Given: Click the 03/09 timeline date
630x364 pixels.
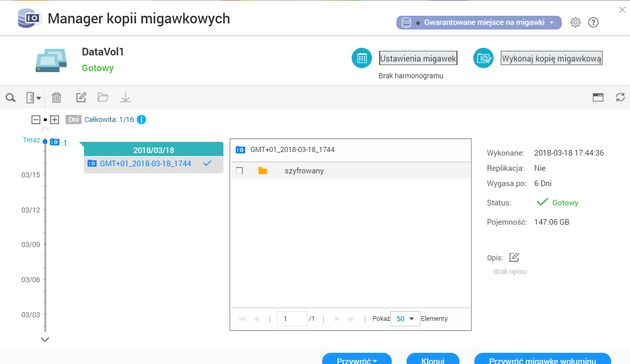Looking at the screenshot, I should (31, 244).
